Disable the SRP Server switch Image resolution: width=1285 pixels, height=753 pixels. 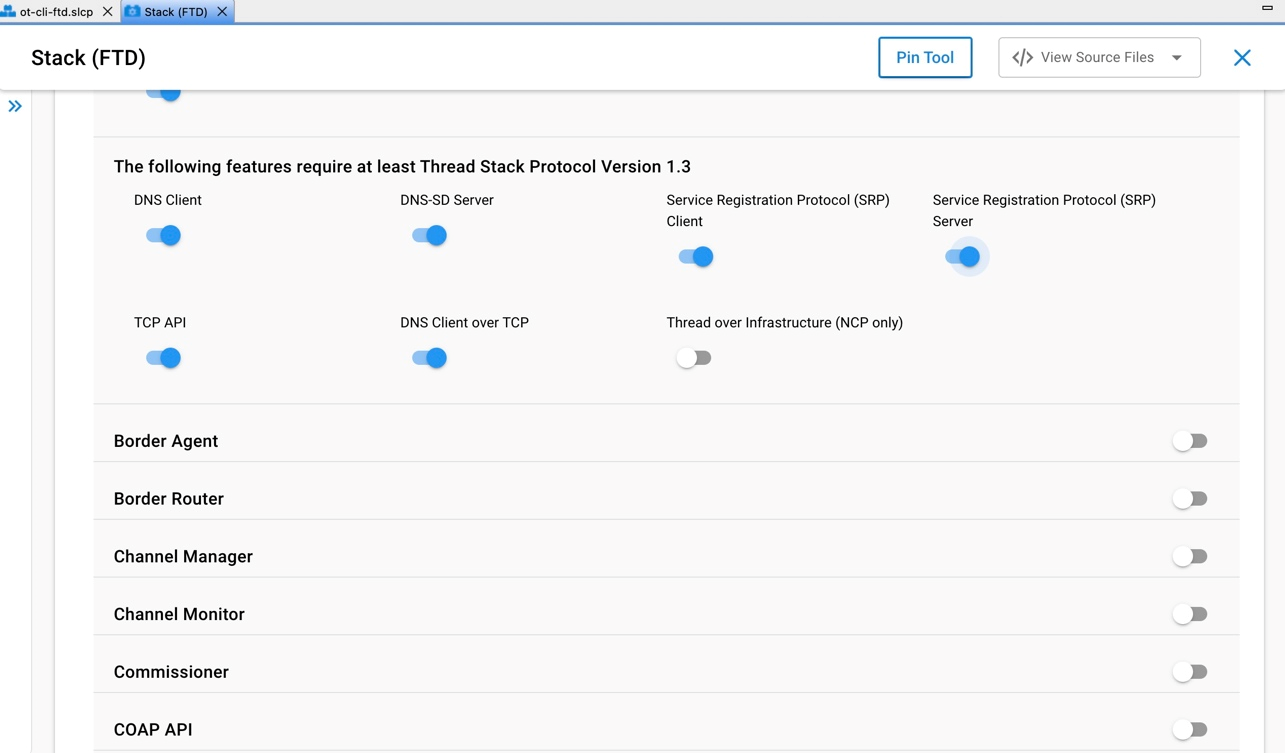(962, 257)
